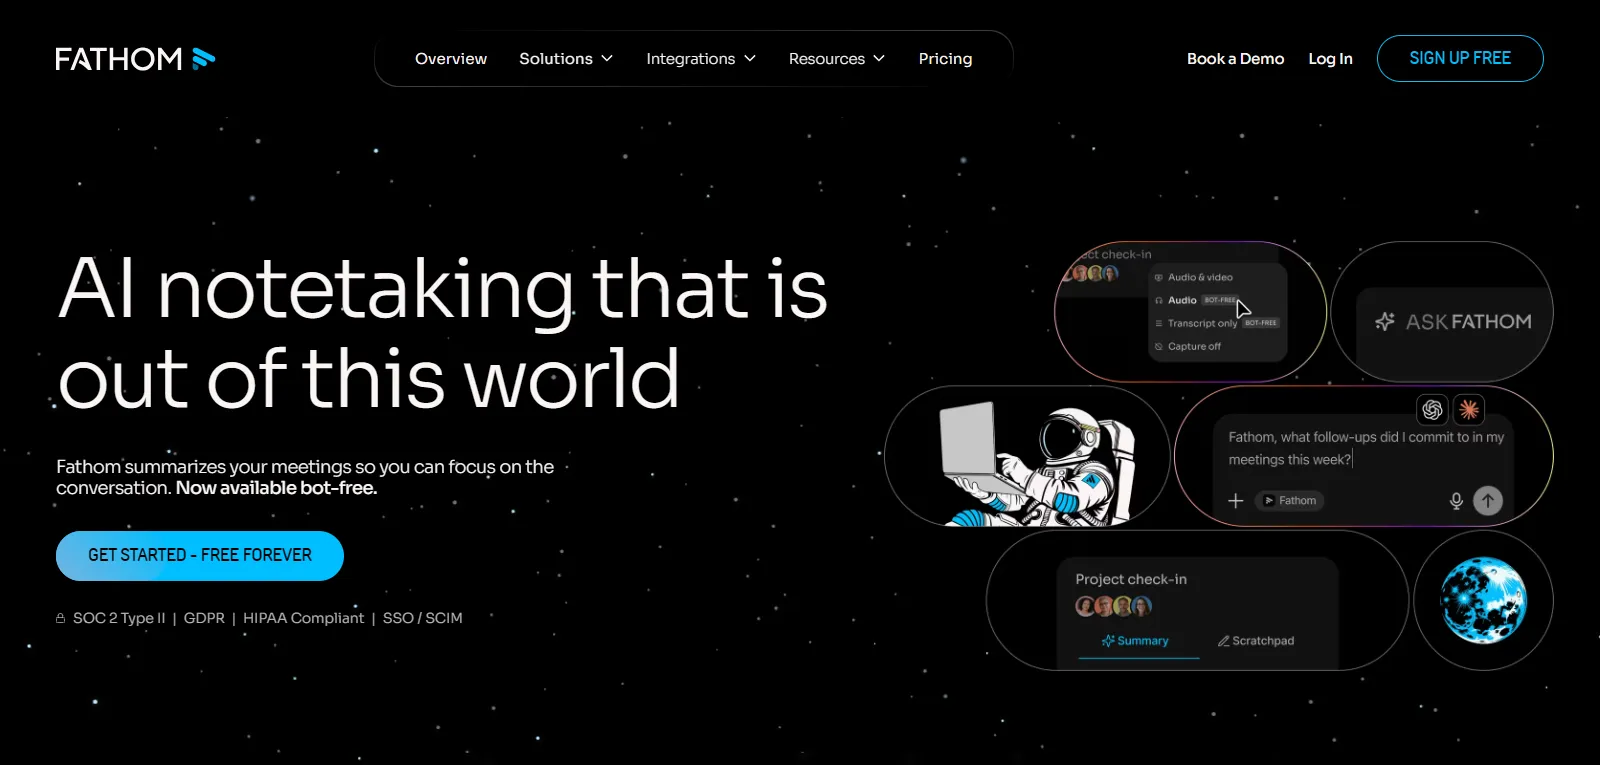Switch to the Scratchpad tab
The image size is (1600, 765).
pos(1256,641)
